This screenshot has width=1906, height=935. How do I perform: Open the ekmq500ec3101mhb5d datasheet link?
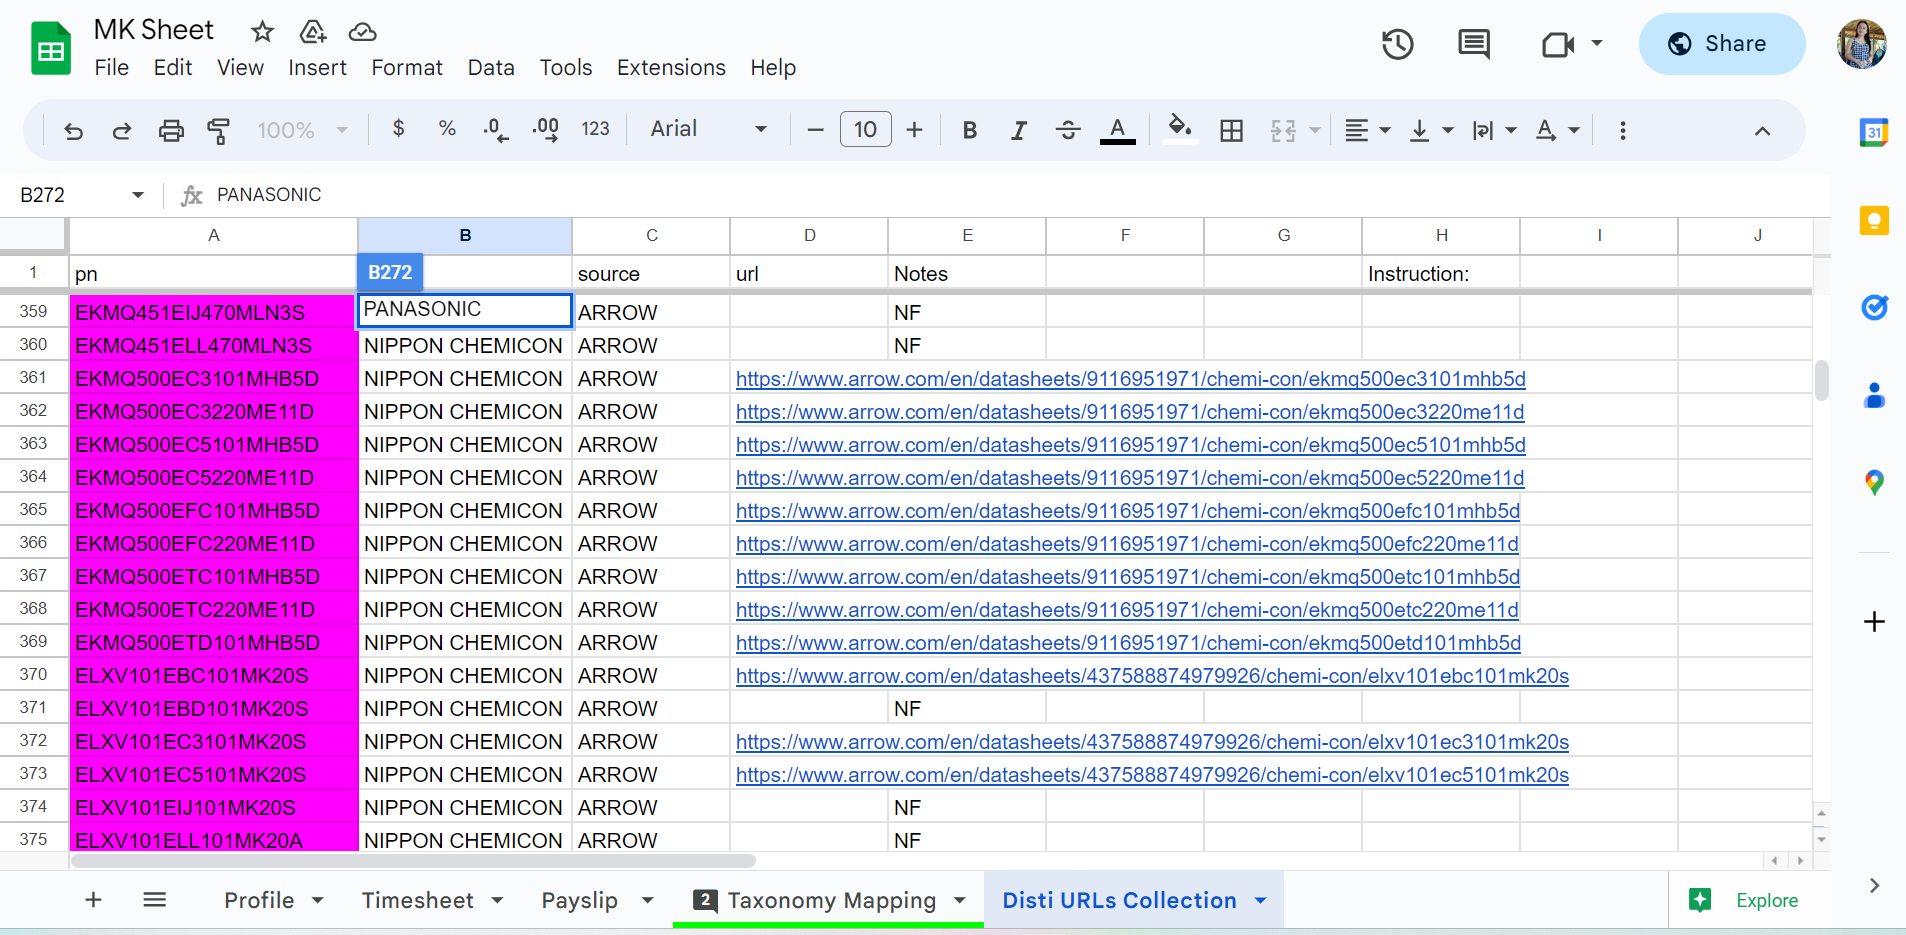pos(1130,379)
